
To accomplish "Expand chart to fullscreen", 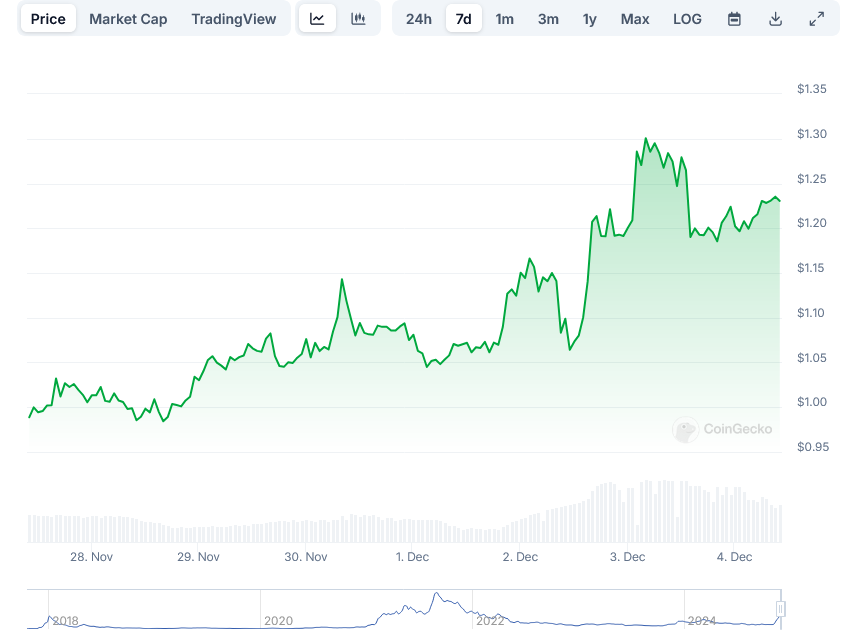I will point(816,19).
